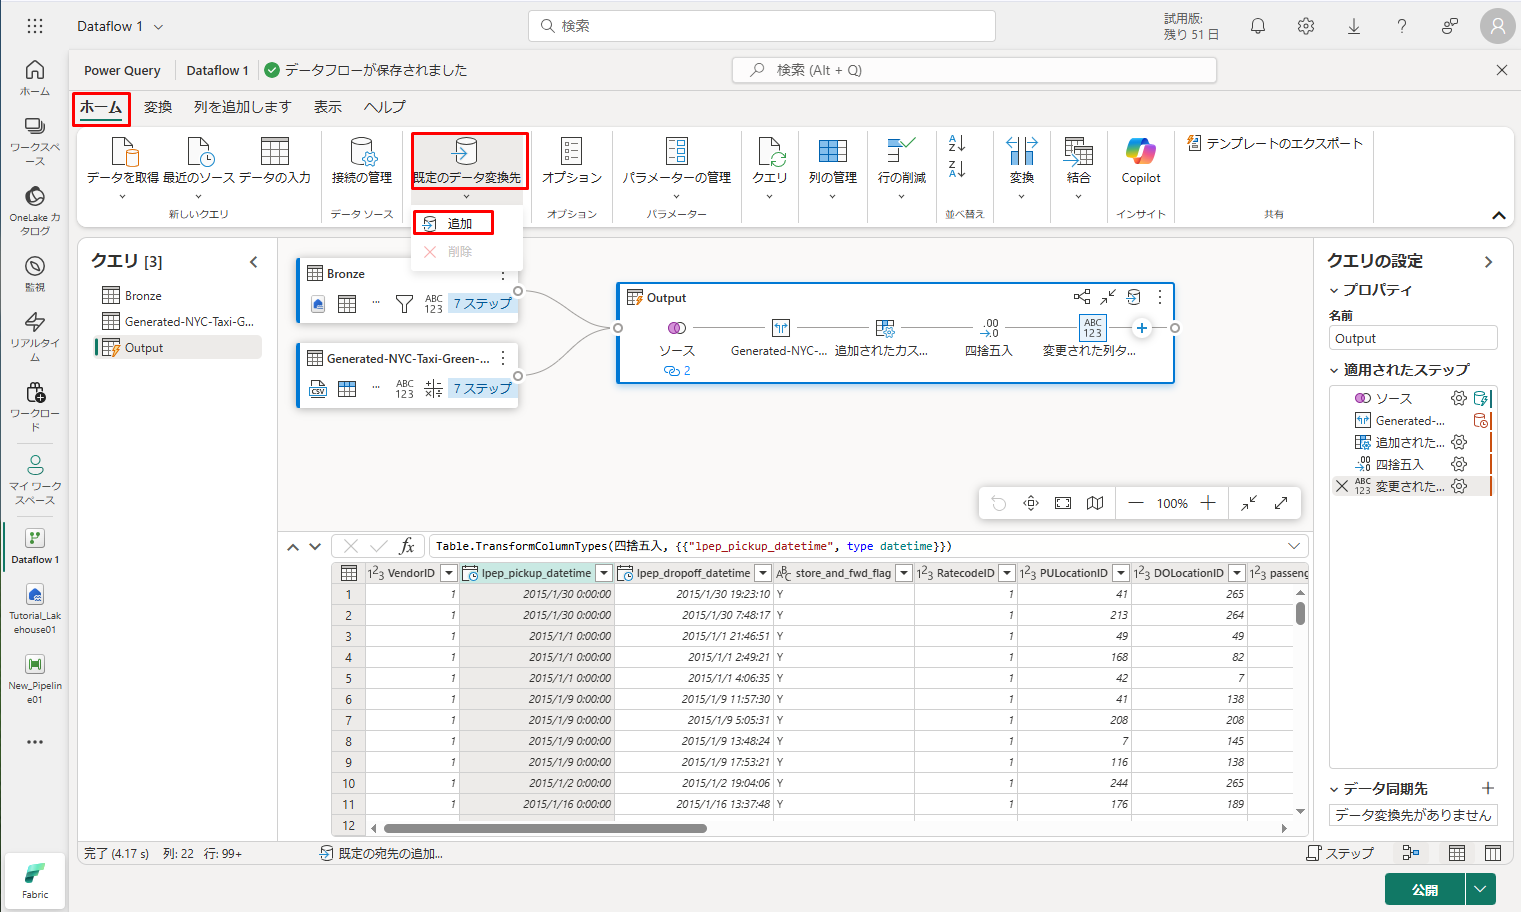Open Monitor (監視) in sidebar
Image resolution: width=1521 pixels, height=912 pixels.
(35, 274)
